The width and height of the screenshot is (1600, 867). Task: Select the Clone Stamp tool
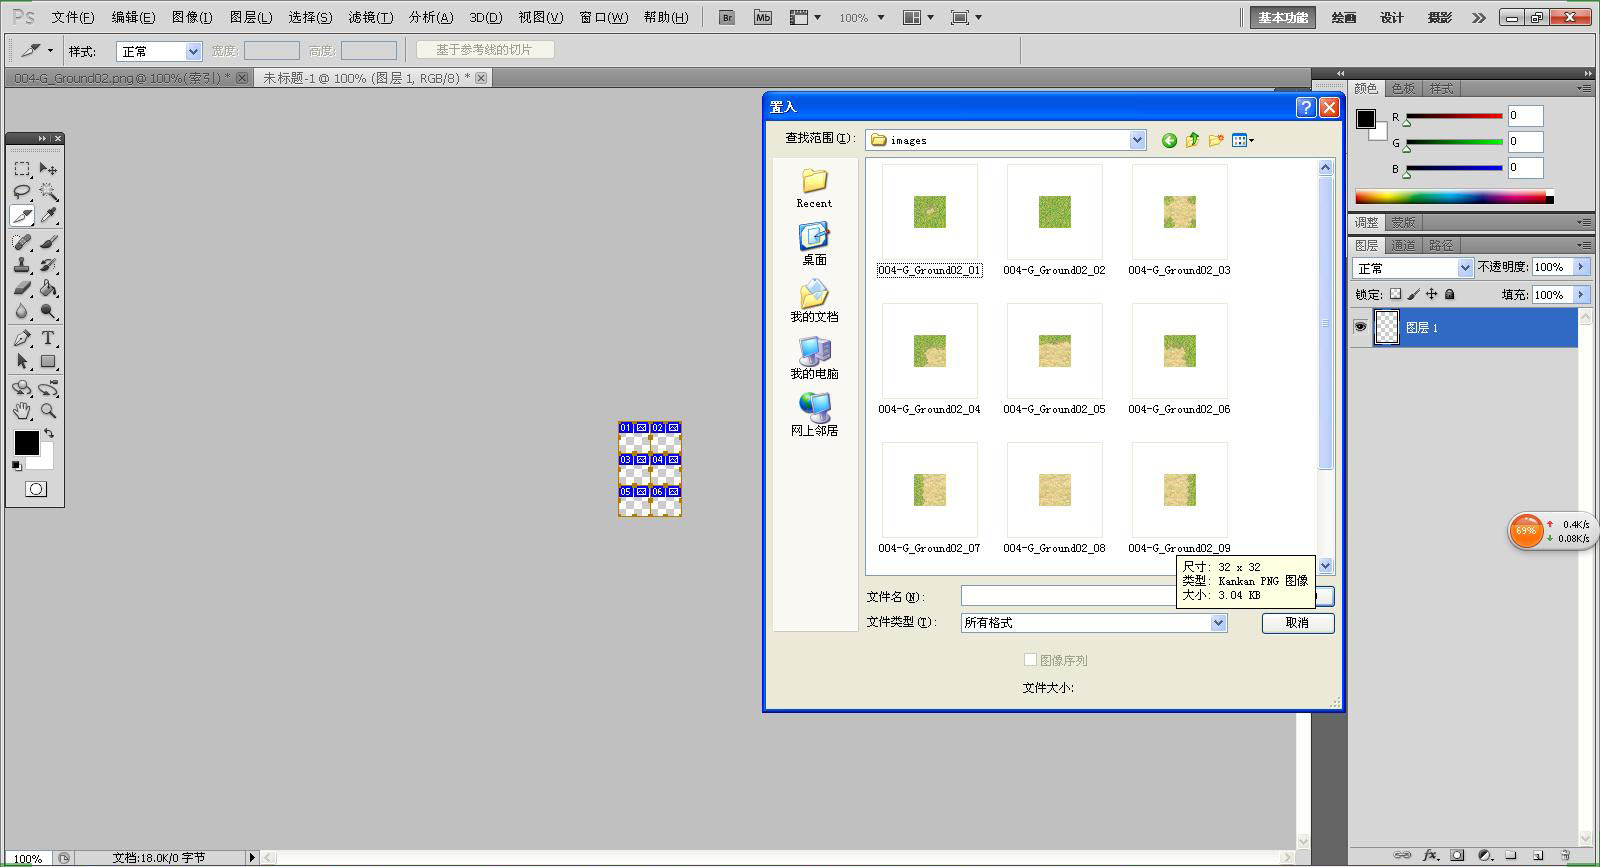click(x=22, y=265)
